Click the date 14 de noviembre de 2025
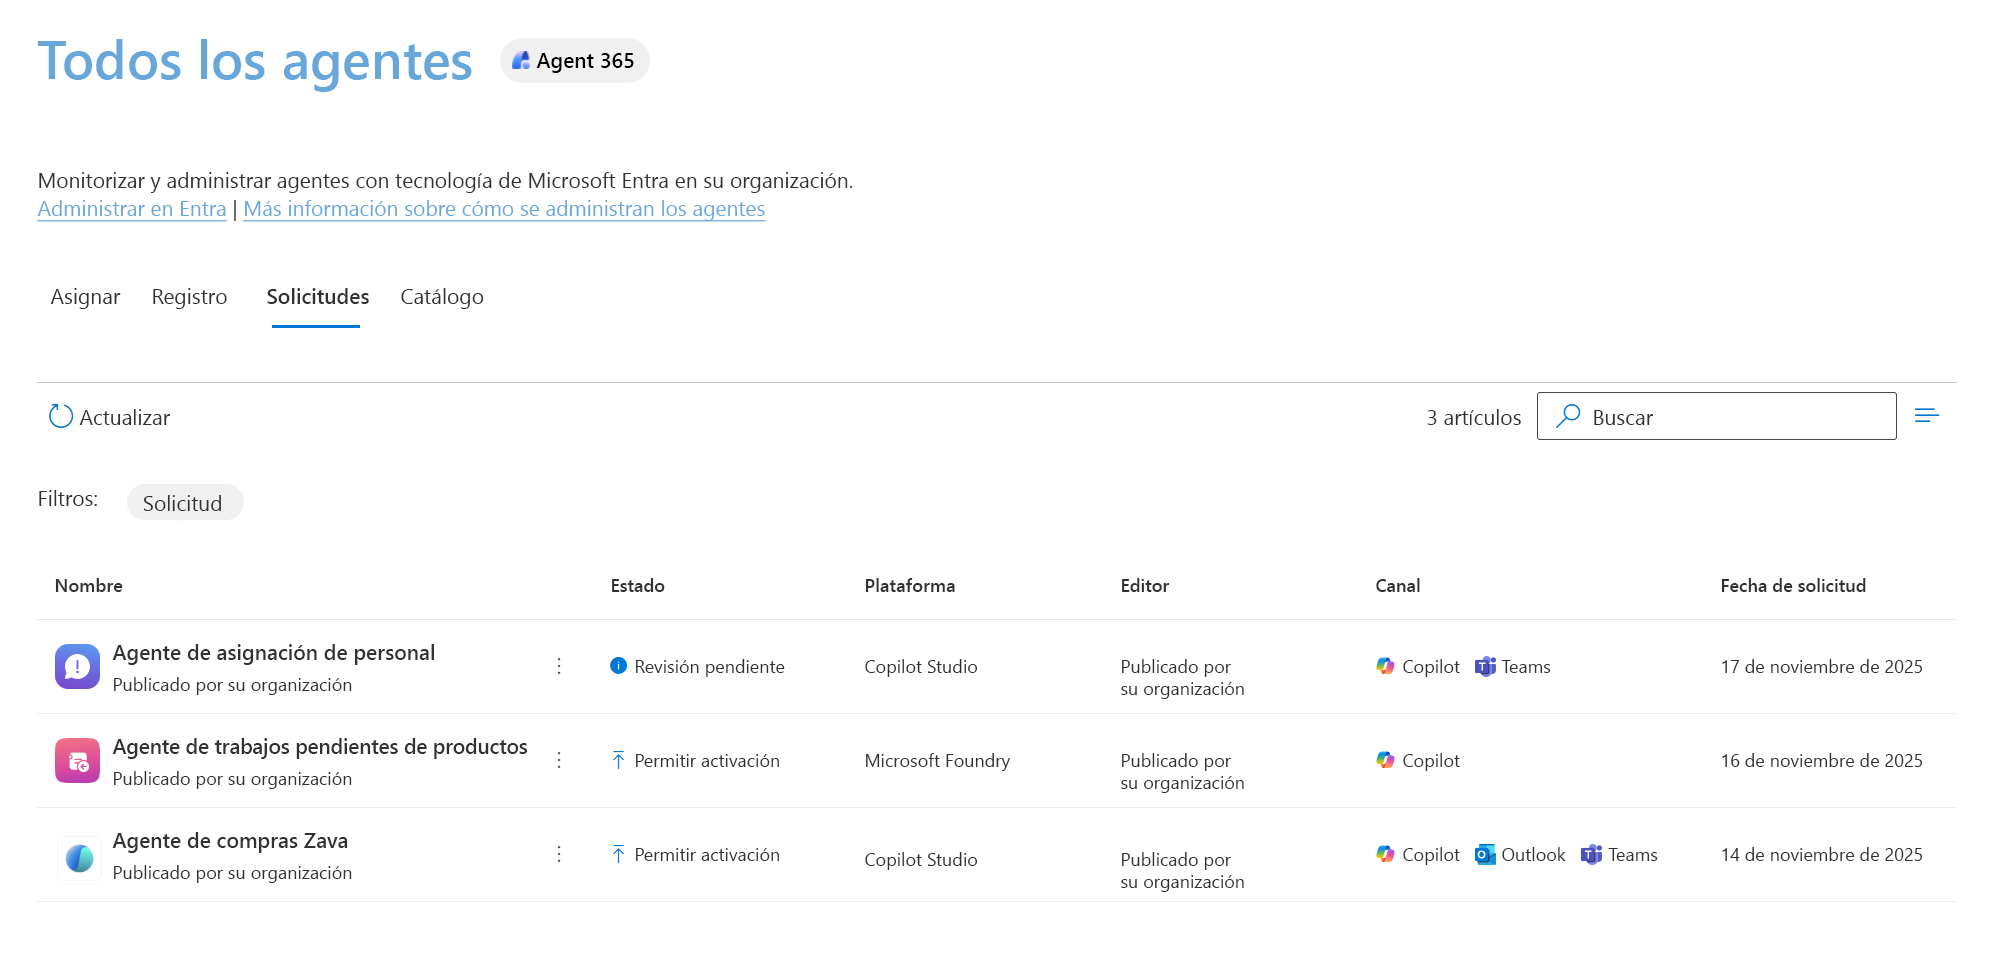The height and width of the screenshot is (979, 1999). [1822, 855]
